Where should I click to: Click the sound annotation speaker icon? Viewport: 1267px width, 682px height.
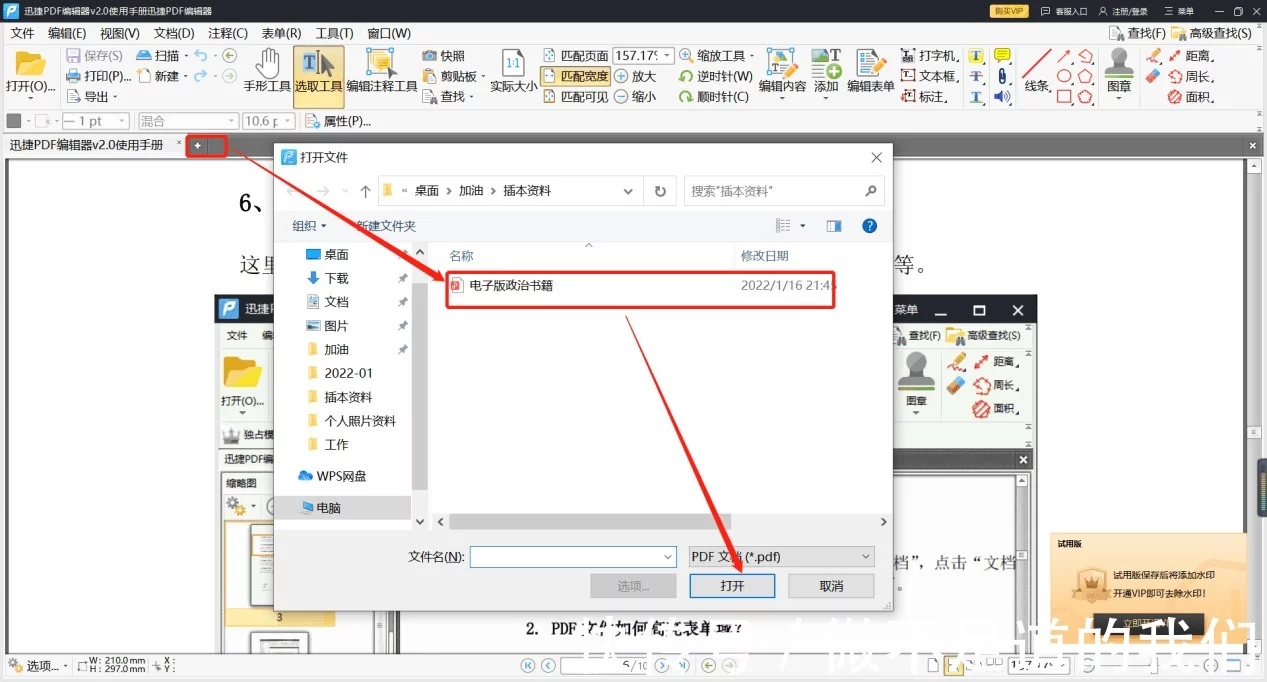tap(1001, 97)
